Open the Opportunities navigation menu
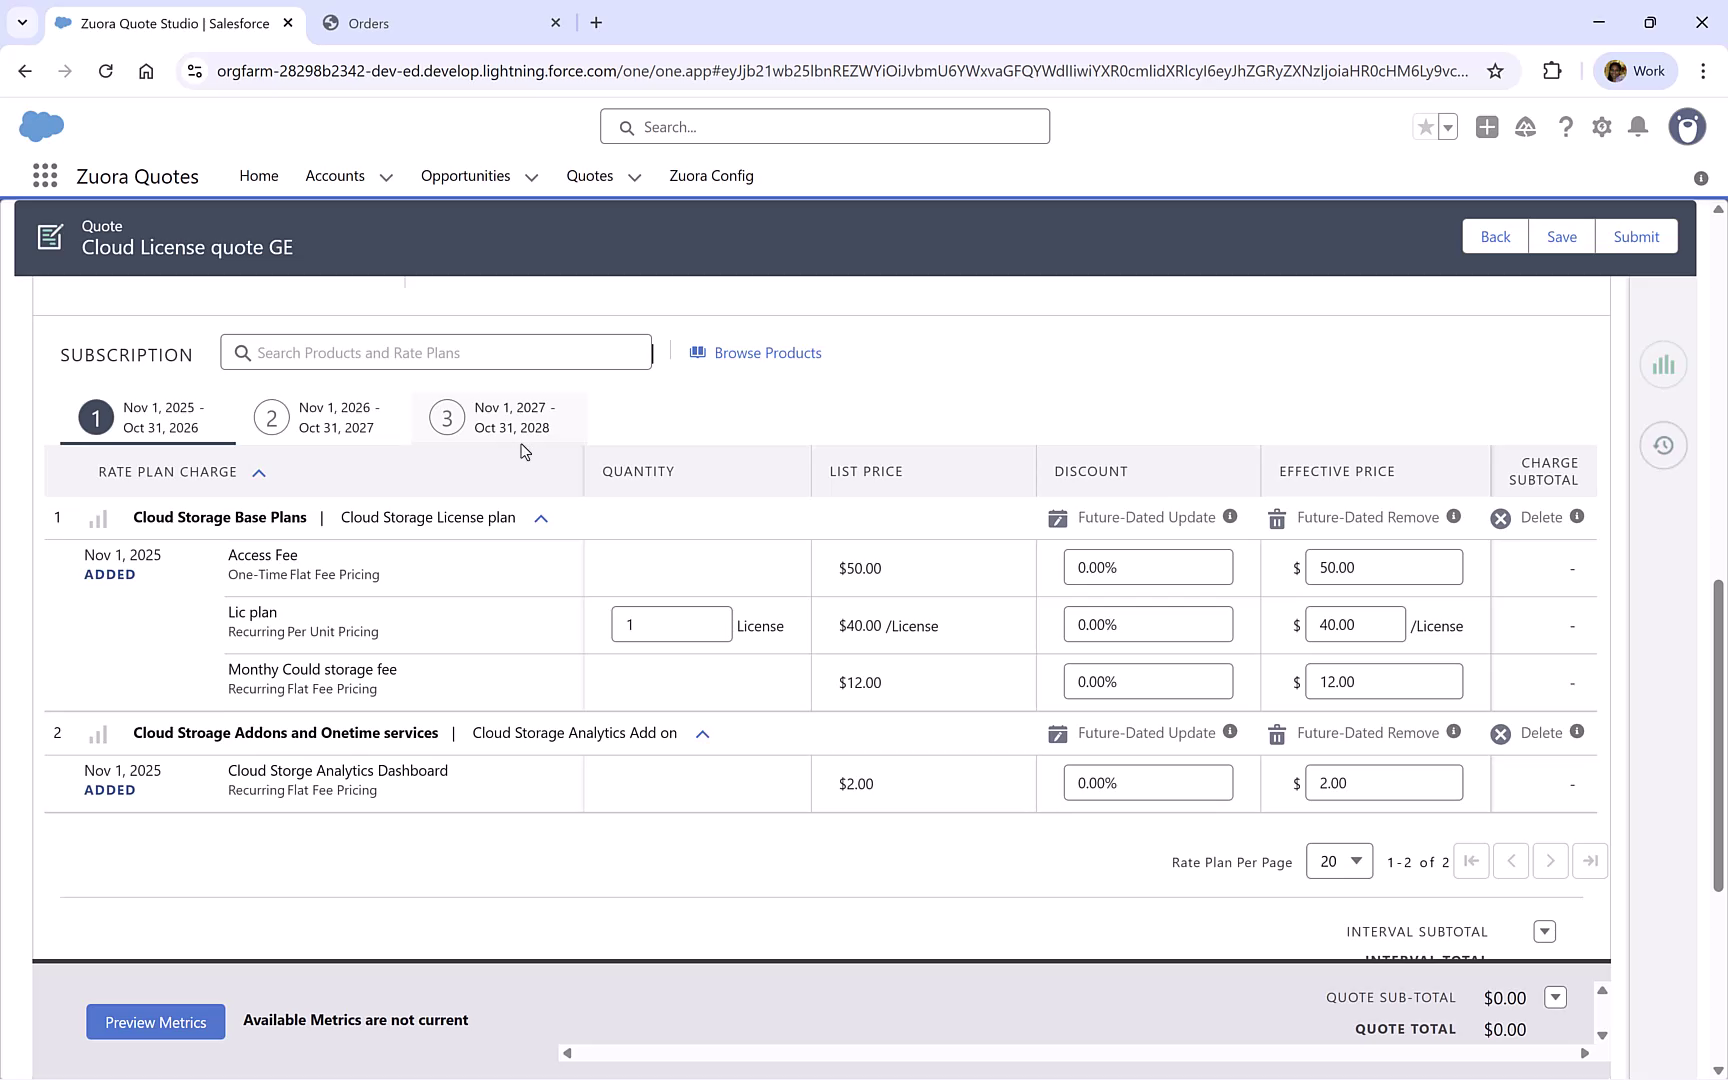This screenshot has width=1728, height=1080. click(x=478, y=176)
